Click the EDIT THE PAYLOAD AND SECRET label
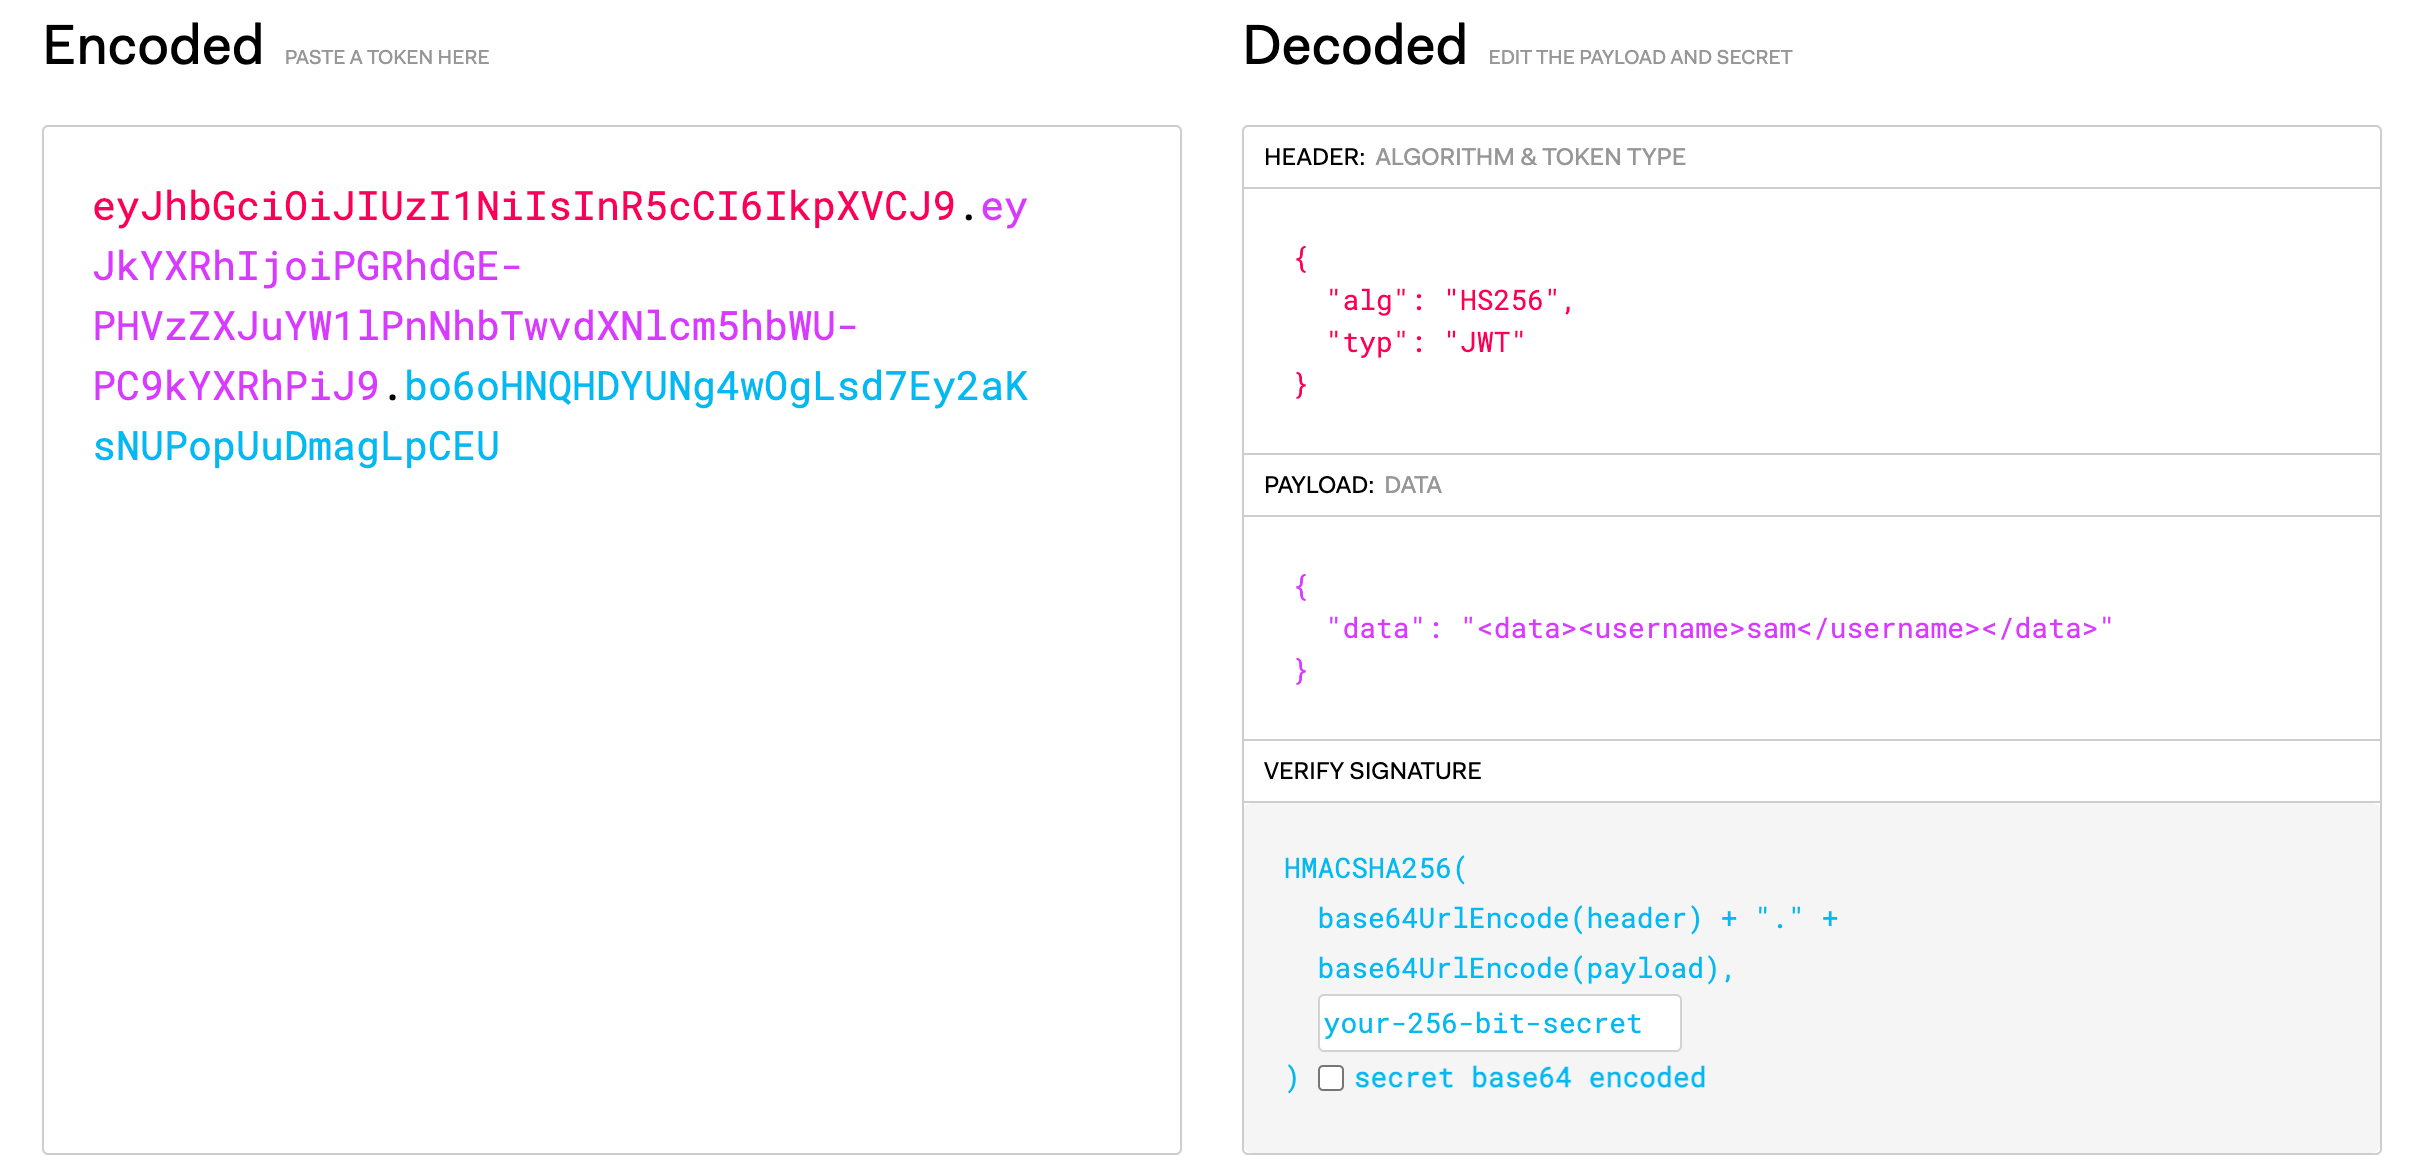 click(1640, 57)
